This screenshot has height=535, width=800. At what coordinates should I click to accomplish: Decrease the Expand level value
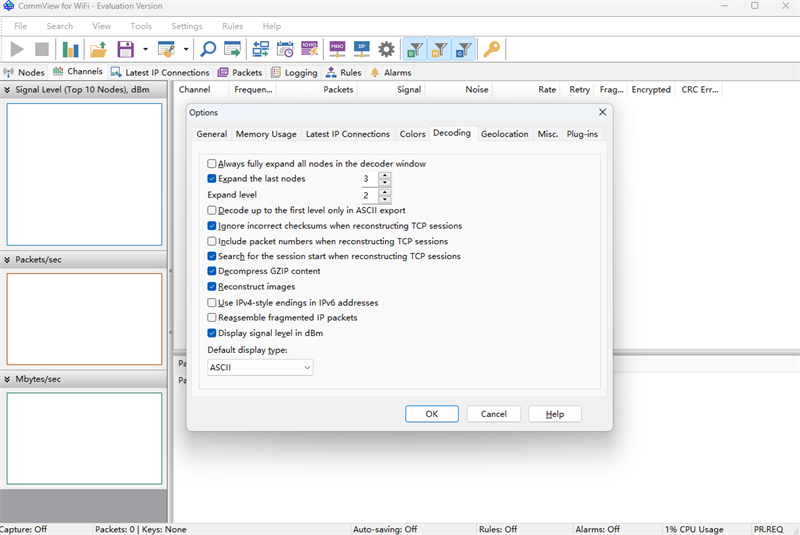tap(385, 199)
